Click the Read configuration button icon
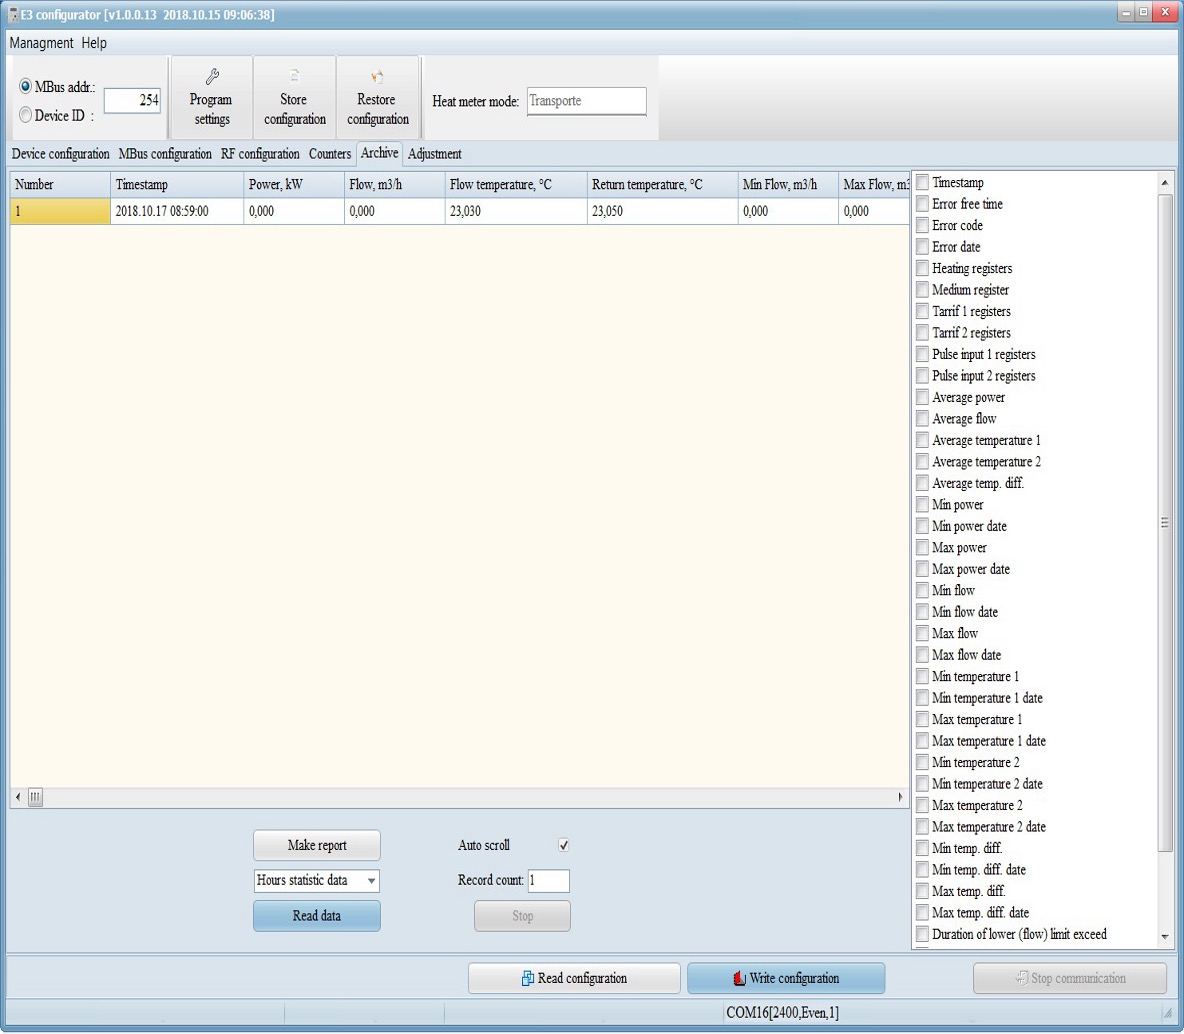Screen dimensions: 1184x1034 coord(527,979)
